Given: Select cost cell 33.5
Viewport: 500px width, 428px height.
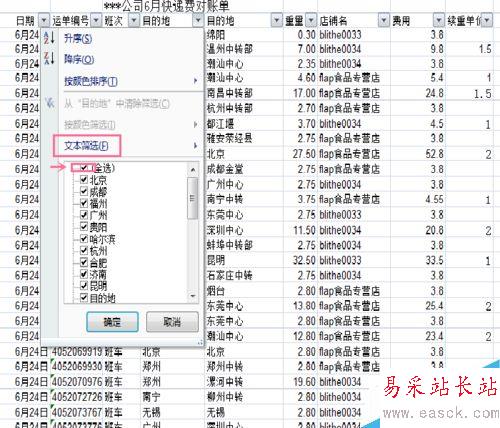Looking at the screenshot, I should click(x=418, y=260).
